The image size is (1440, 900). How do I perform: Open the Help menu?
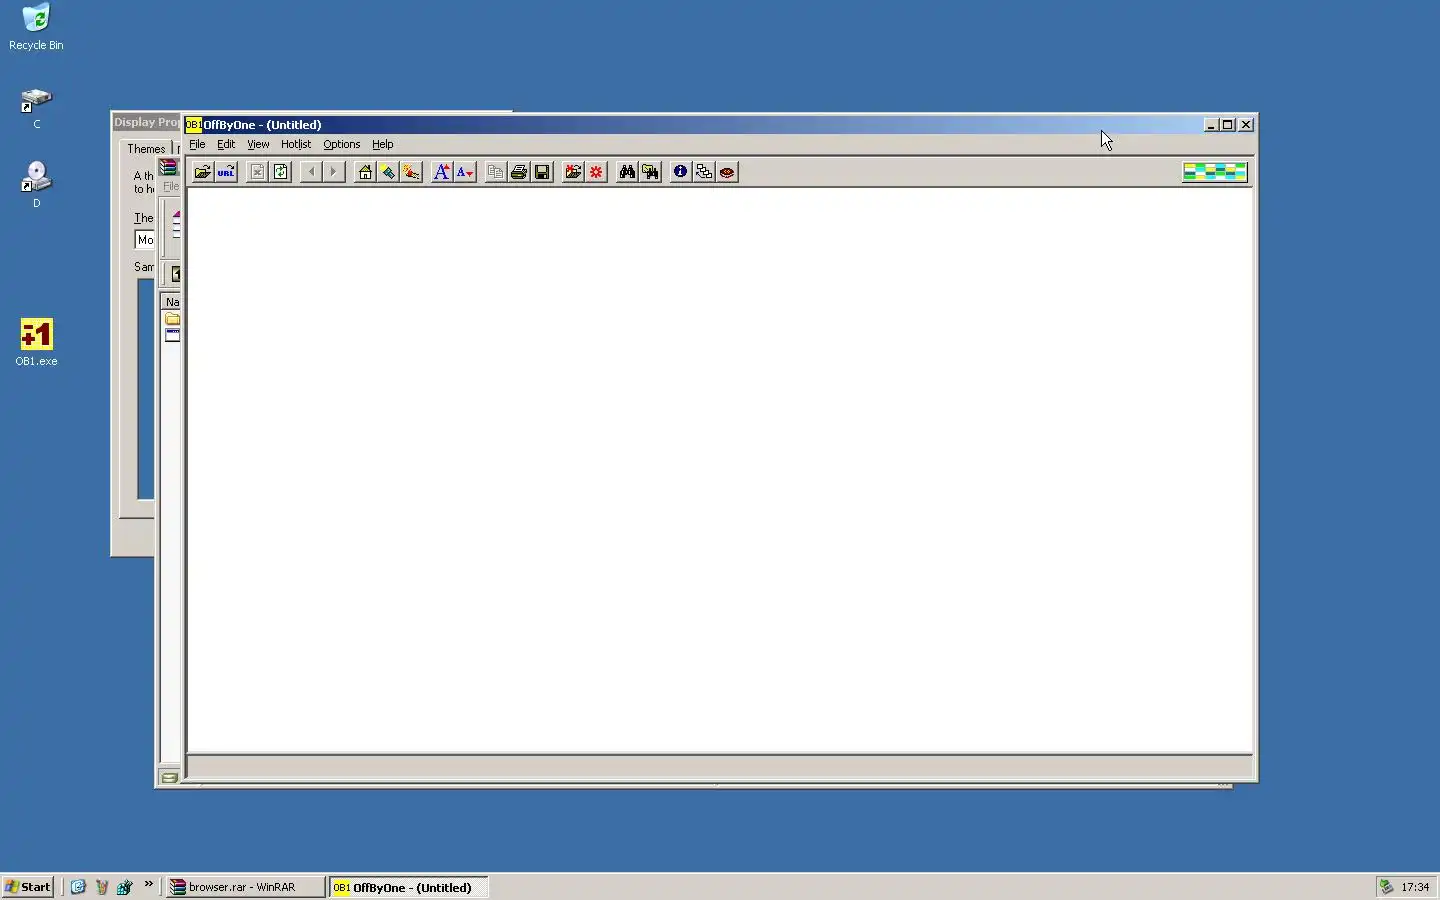[x=383, y=144]
